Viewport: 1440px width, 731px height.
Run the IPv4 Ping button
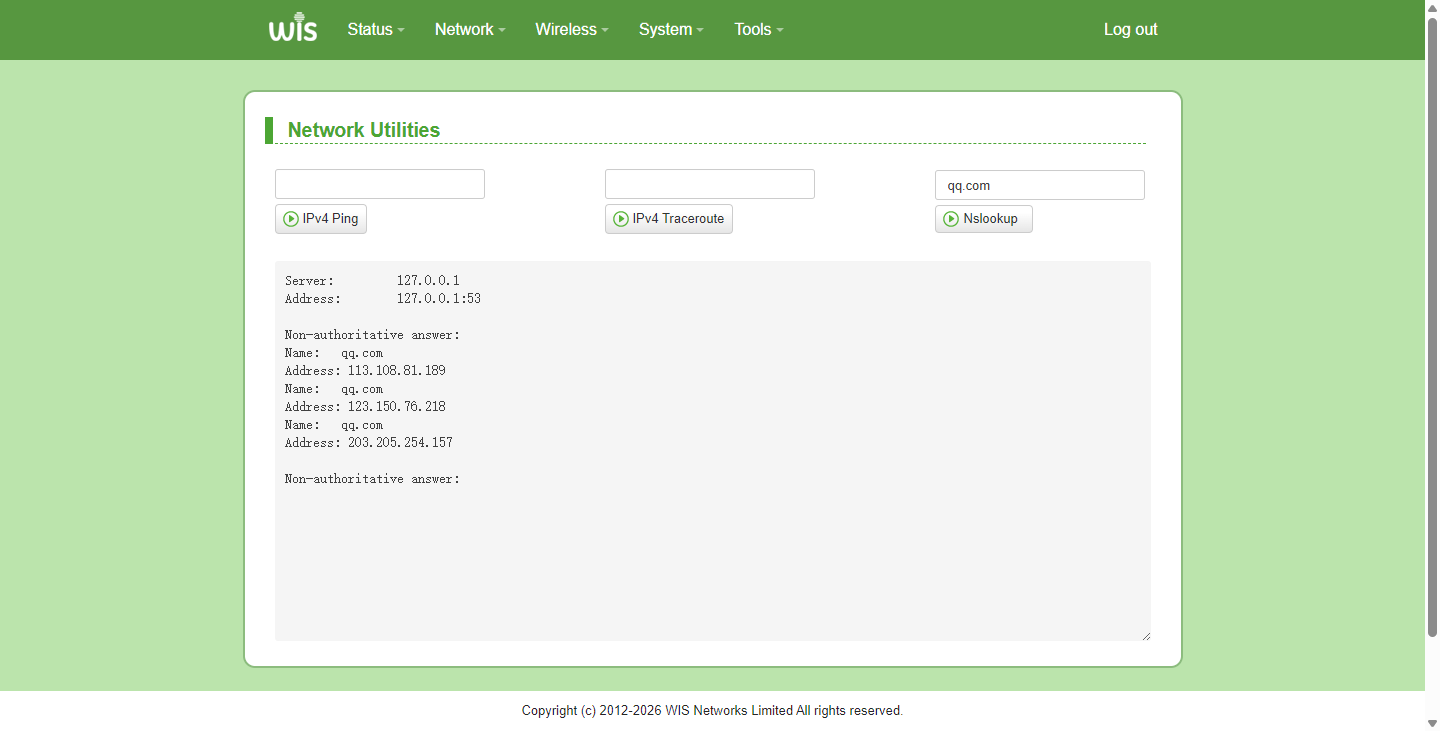pos(321,219)
